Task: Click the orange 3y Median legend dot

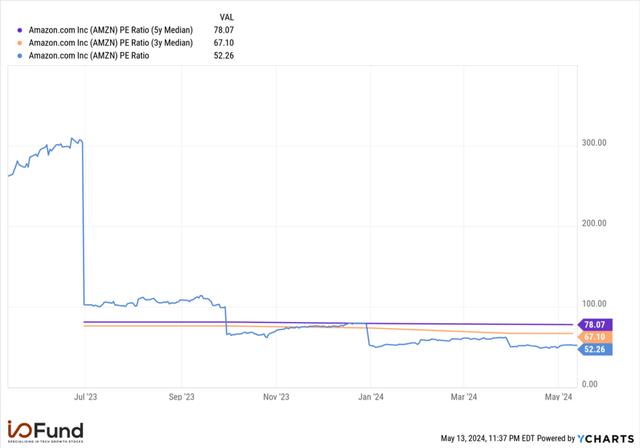Action: tap(20, 43)
